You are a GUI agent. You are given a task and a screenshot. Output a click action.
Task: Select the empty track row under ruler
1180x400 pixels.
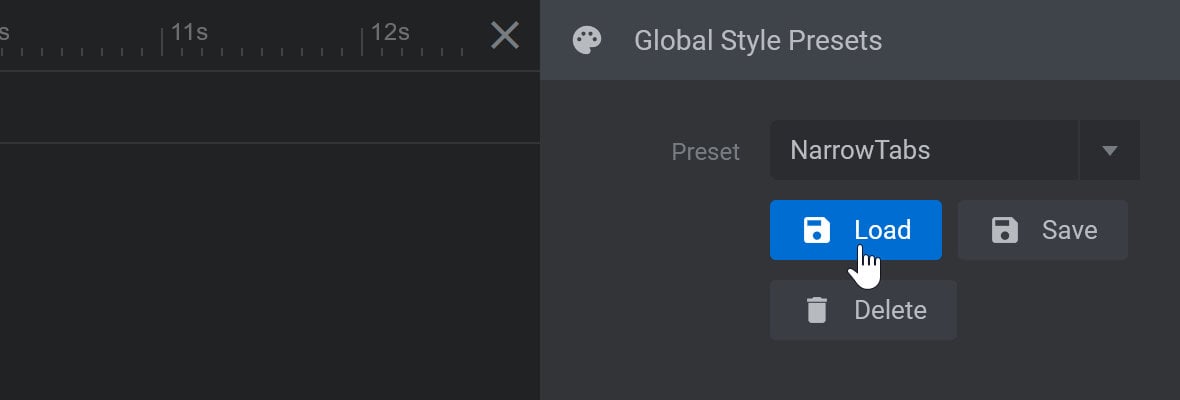tap(269, 107)
